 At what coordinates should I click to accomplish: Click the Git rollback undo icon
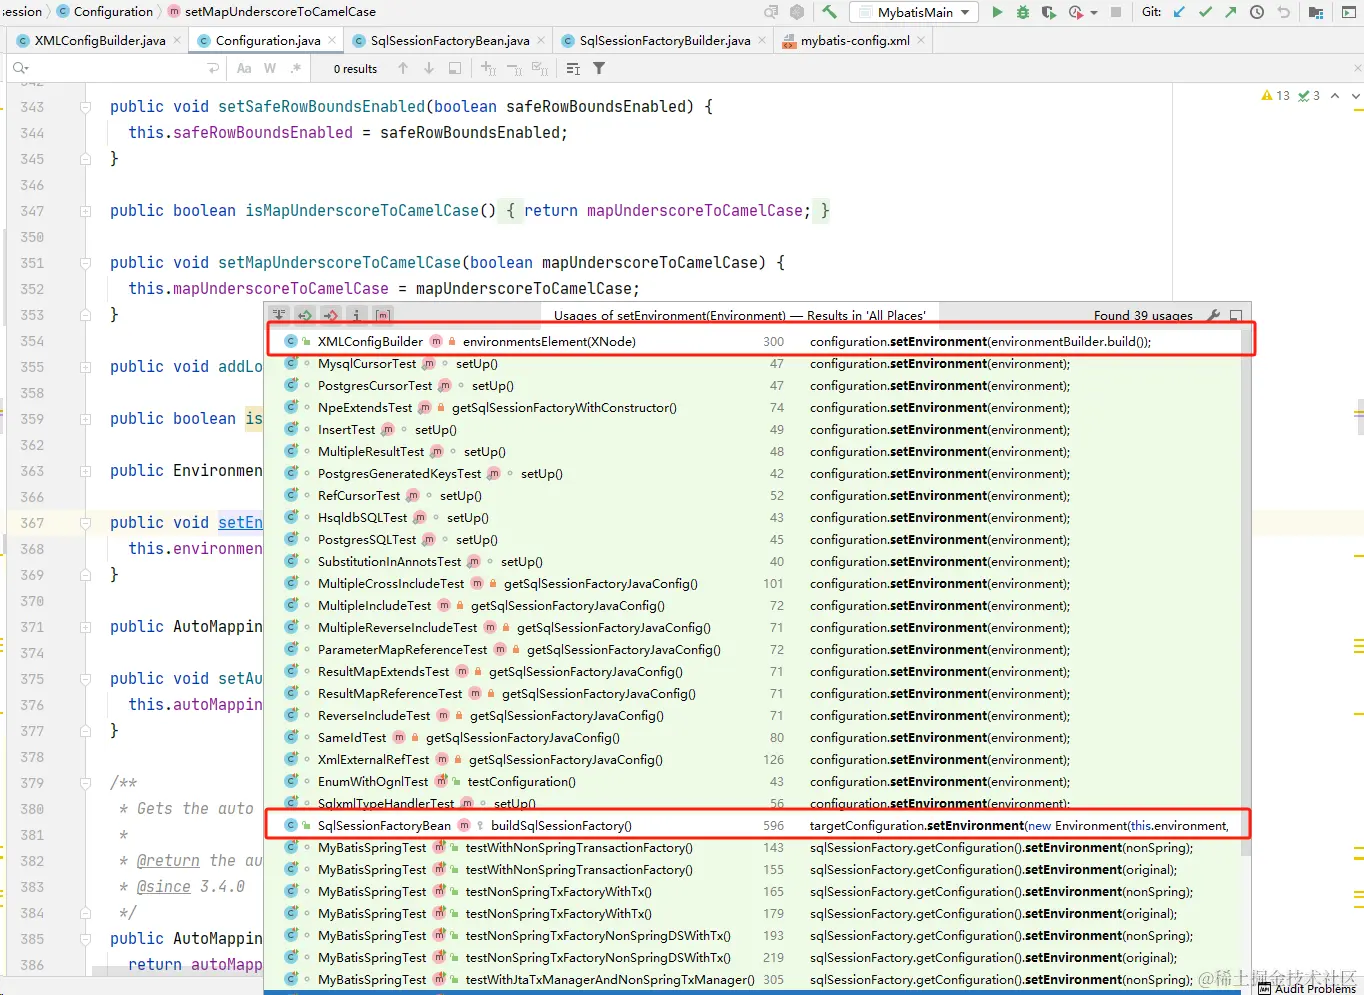[x=1284, y=12]
